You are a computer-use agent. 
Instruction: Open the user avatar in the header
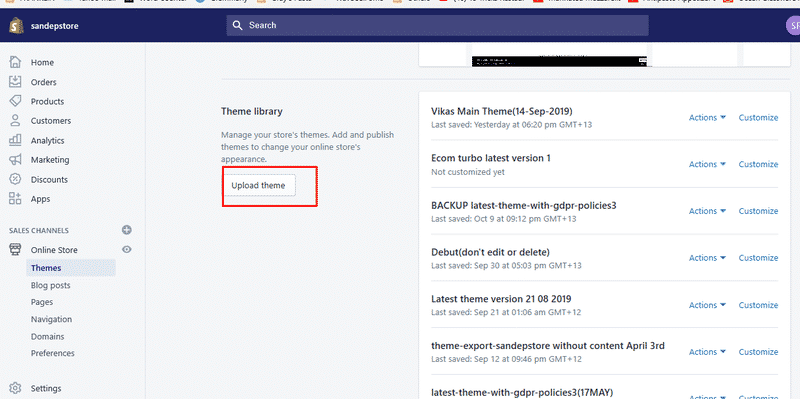tap(793, 26)
